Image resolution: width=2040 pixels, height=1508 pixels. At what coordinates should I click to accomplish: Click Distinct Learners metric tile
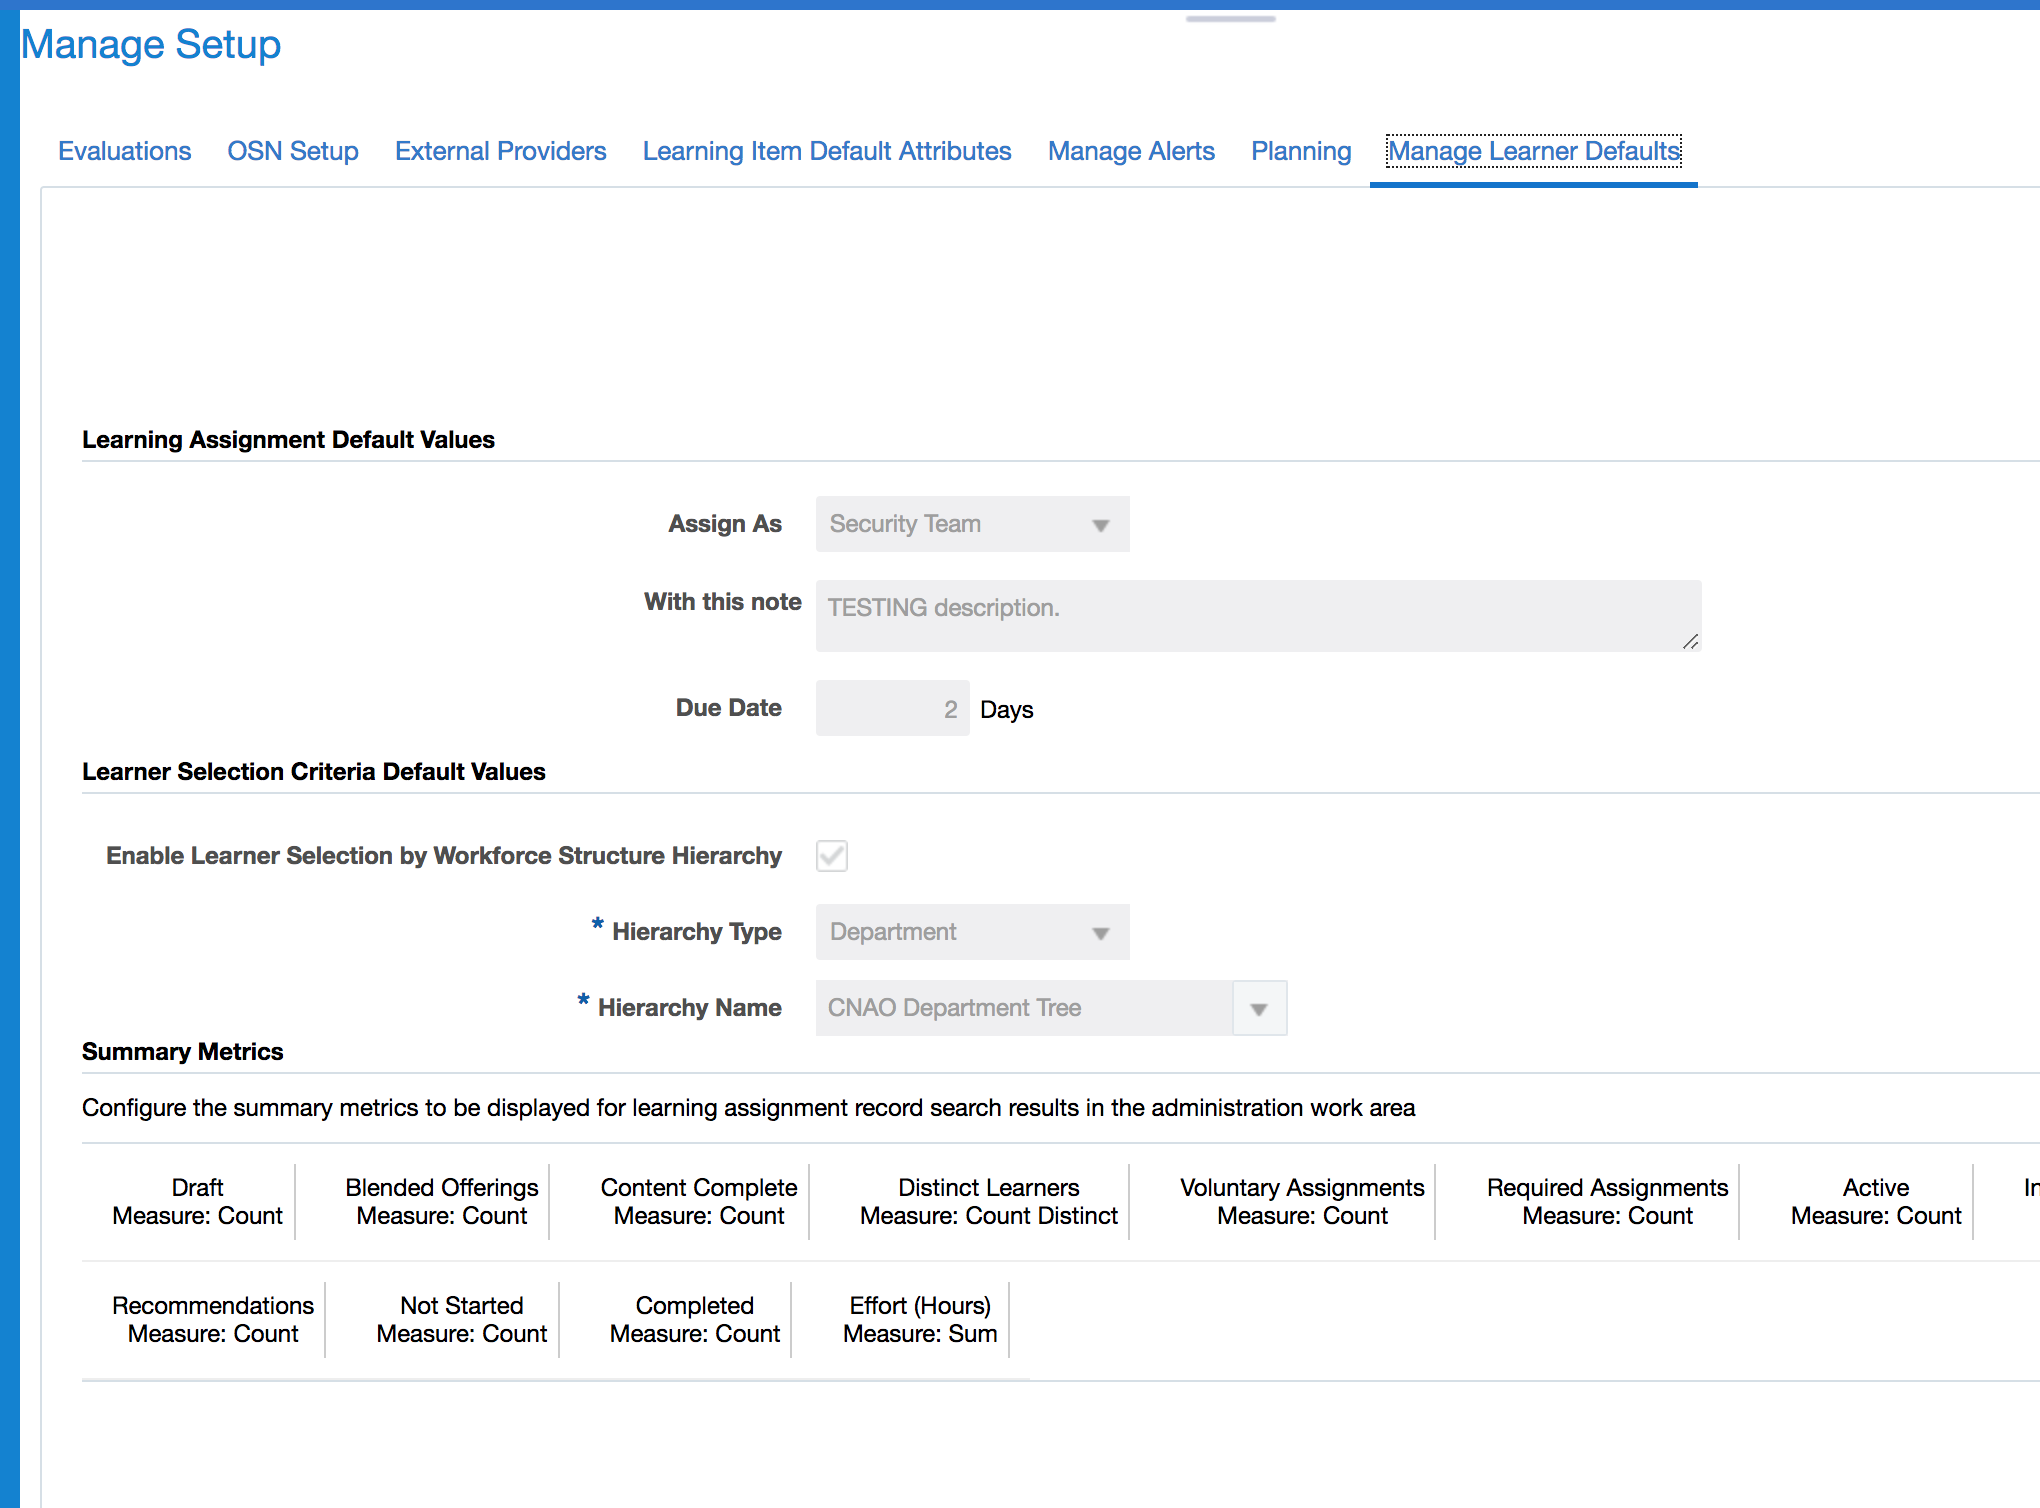[x=988, y=1201]
